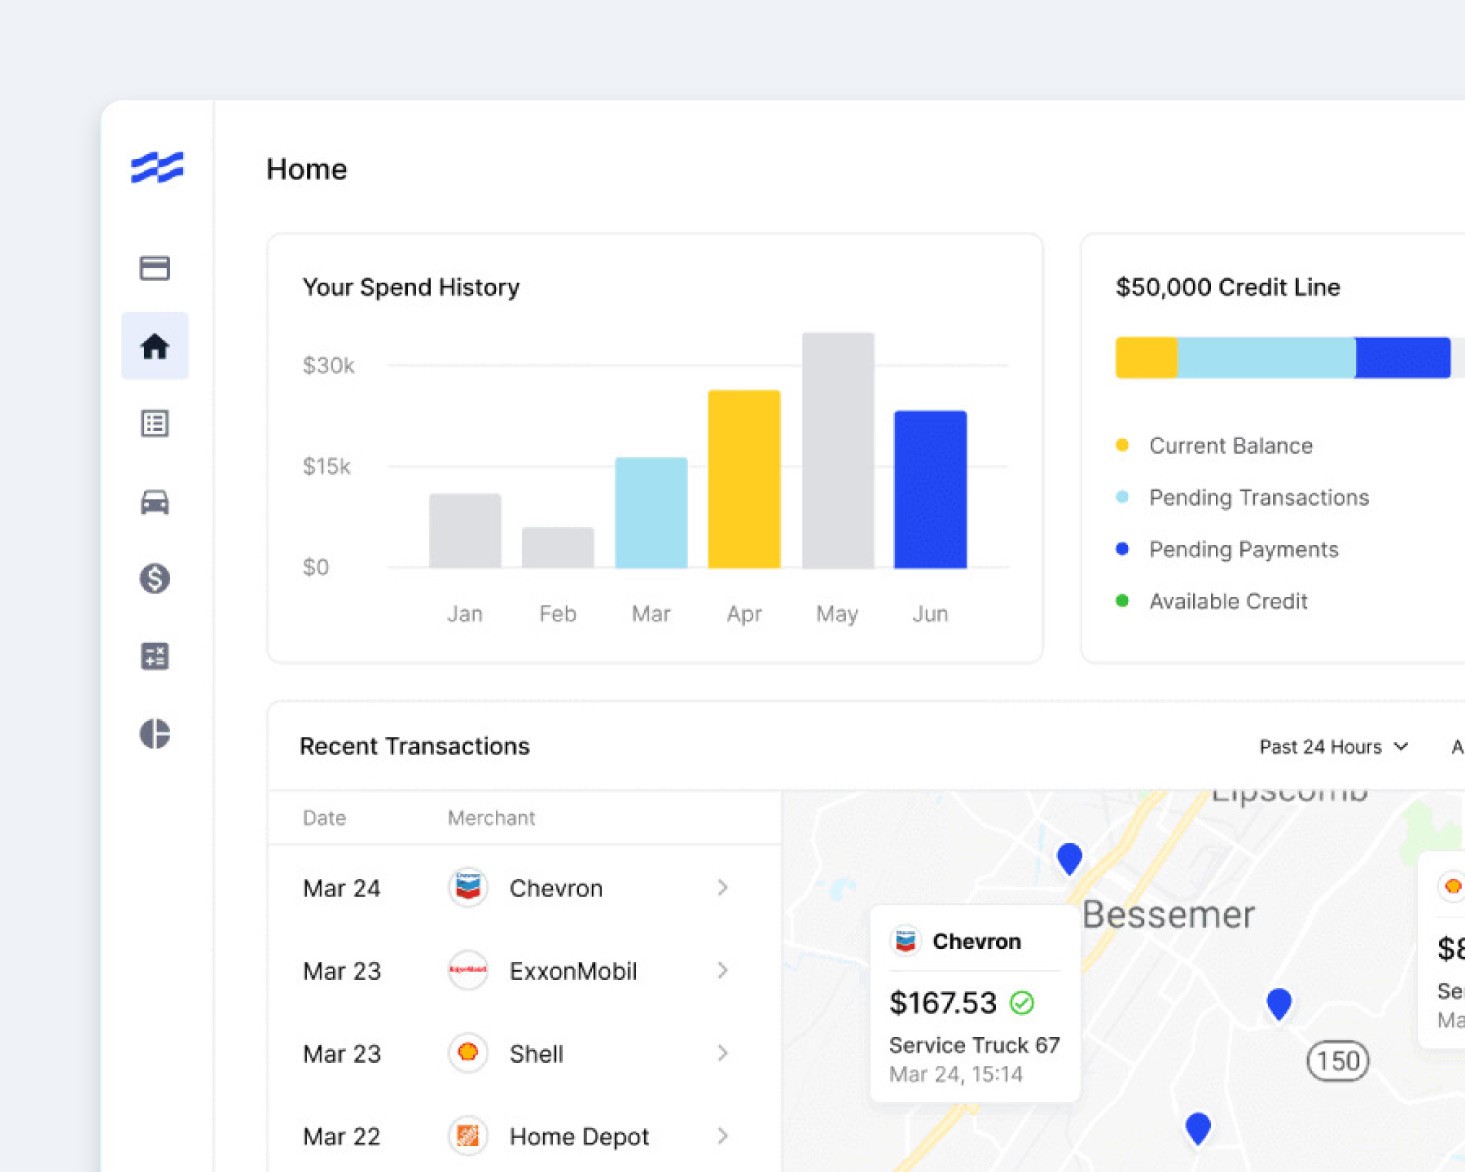Click the Home Depot merchant name
The width and height of the screenshot is (1465, 1172).
(579, 1137)
